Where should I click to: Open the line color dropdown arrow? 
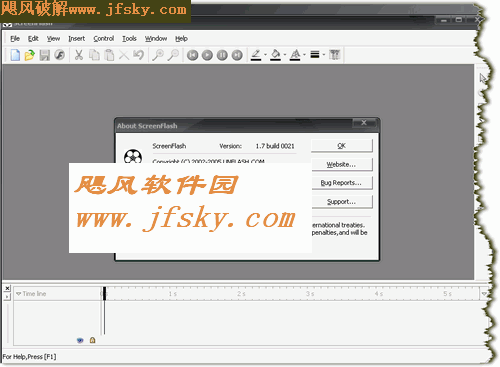tap(265, 55)
